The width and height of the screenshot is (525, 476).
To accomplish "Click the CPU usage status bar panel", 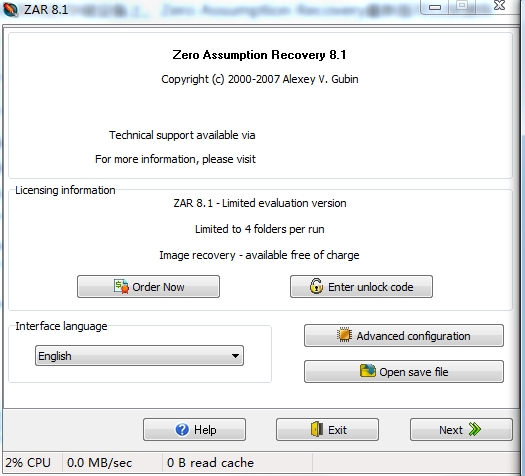I will [x=32, y=463].
